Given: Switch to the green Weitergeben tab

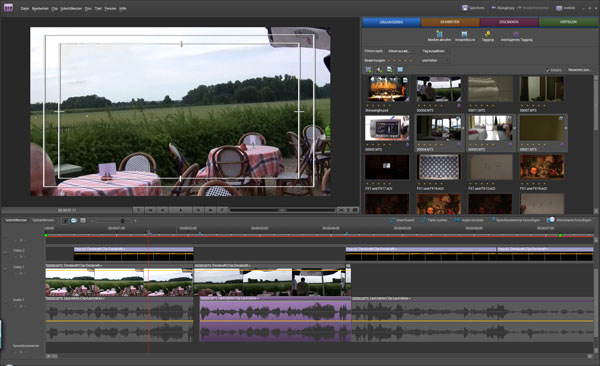Looking at the screenshot, I should 568,22.
